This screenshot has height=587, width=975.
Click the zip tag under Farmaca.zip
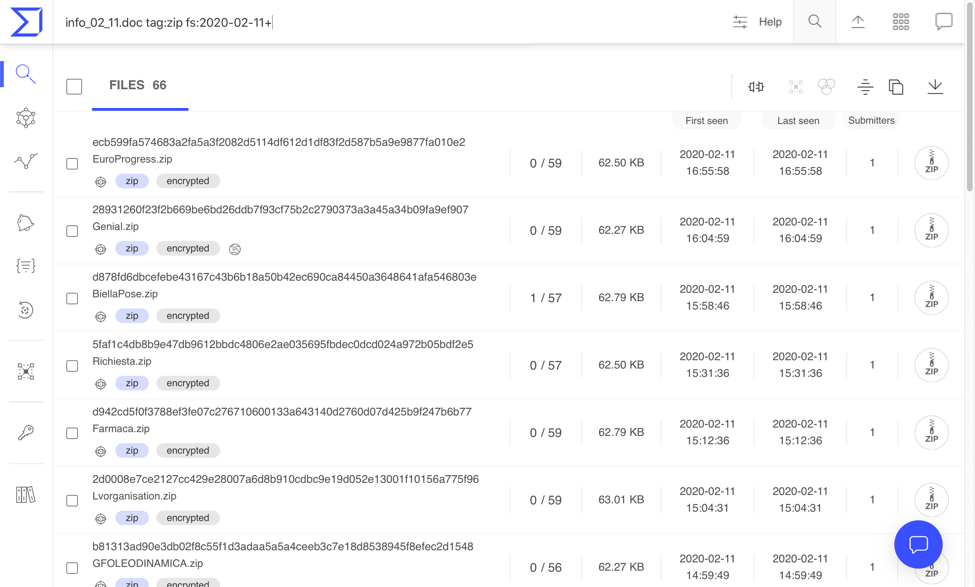click(x=132, y=451)
